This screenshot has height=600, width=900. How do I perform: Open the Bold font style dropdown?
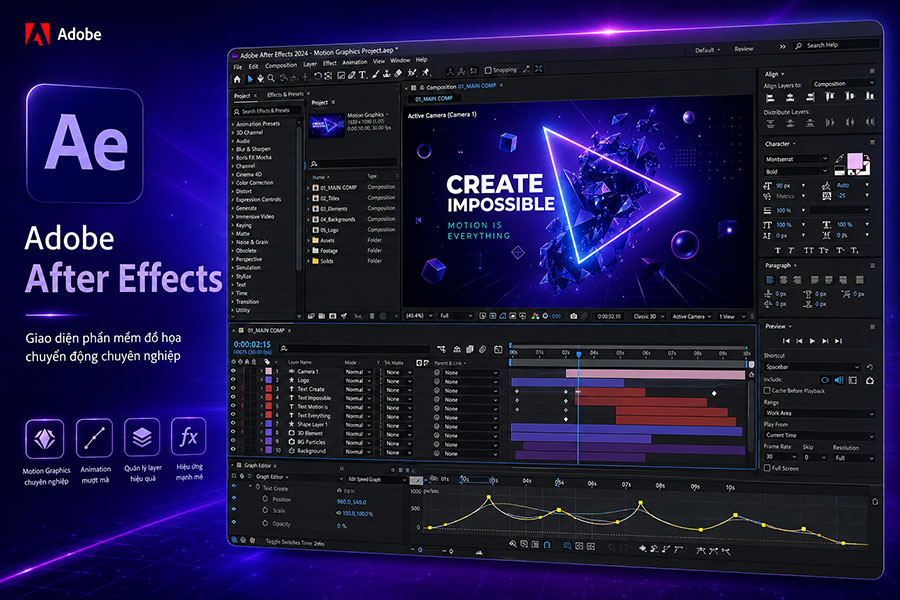click(796, 171)
